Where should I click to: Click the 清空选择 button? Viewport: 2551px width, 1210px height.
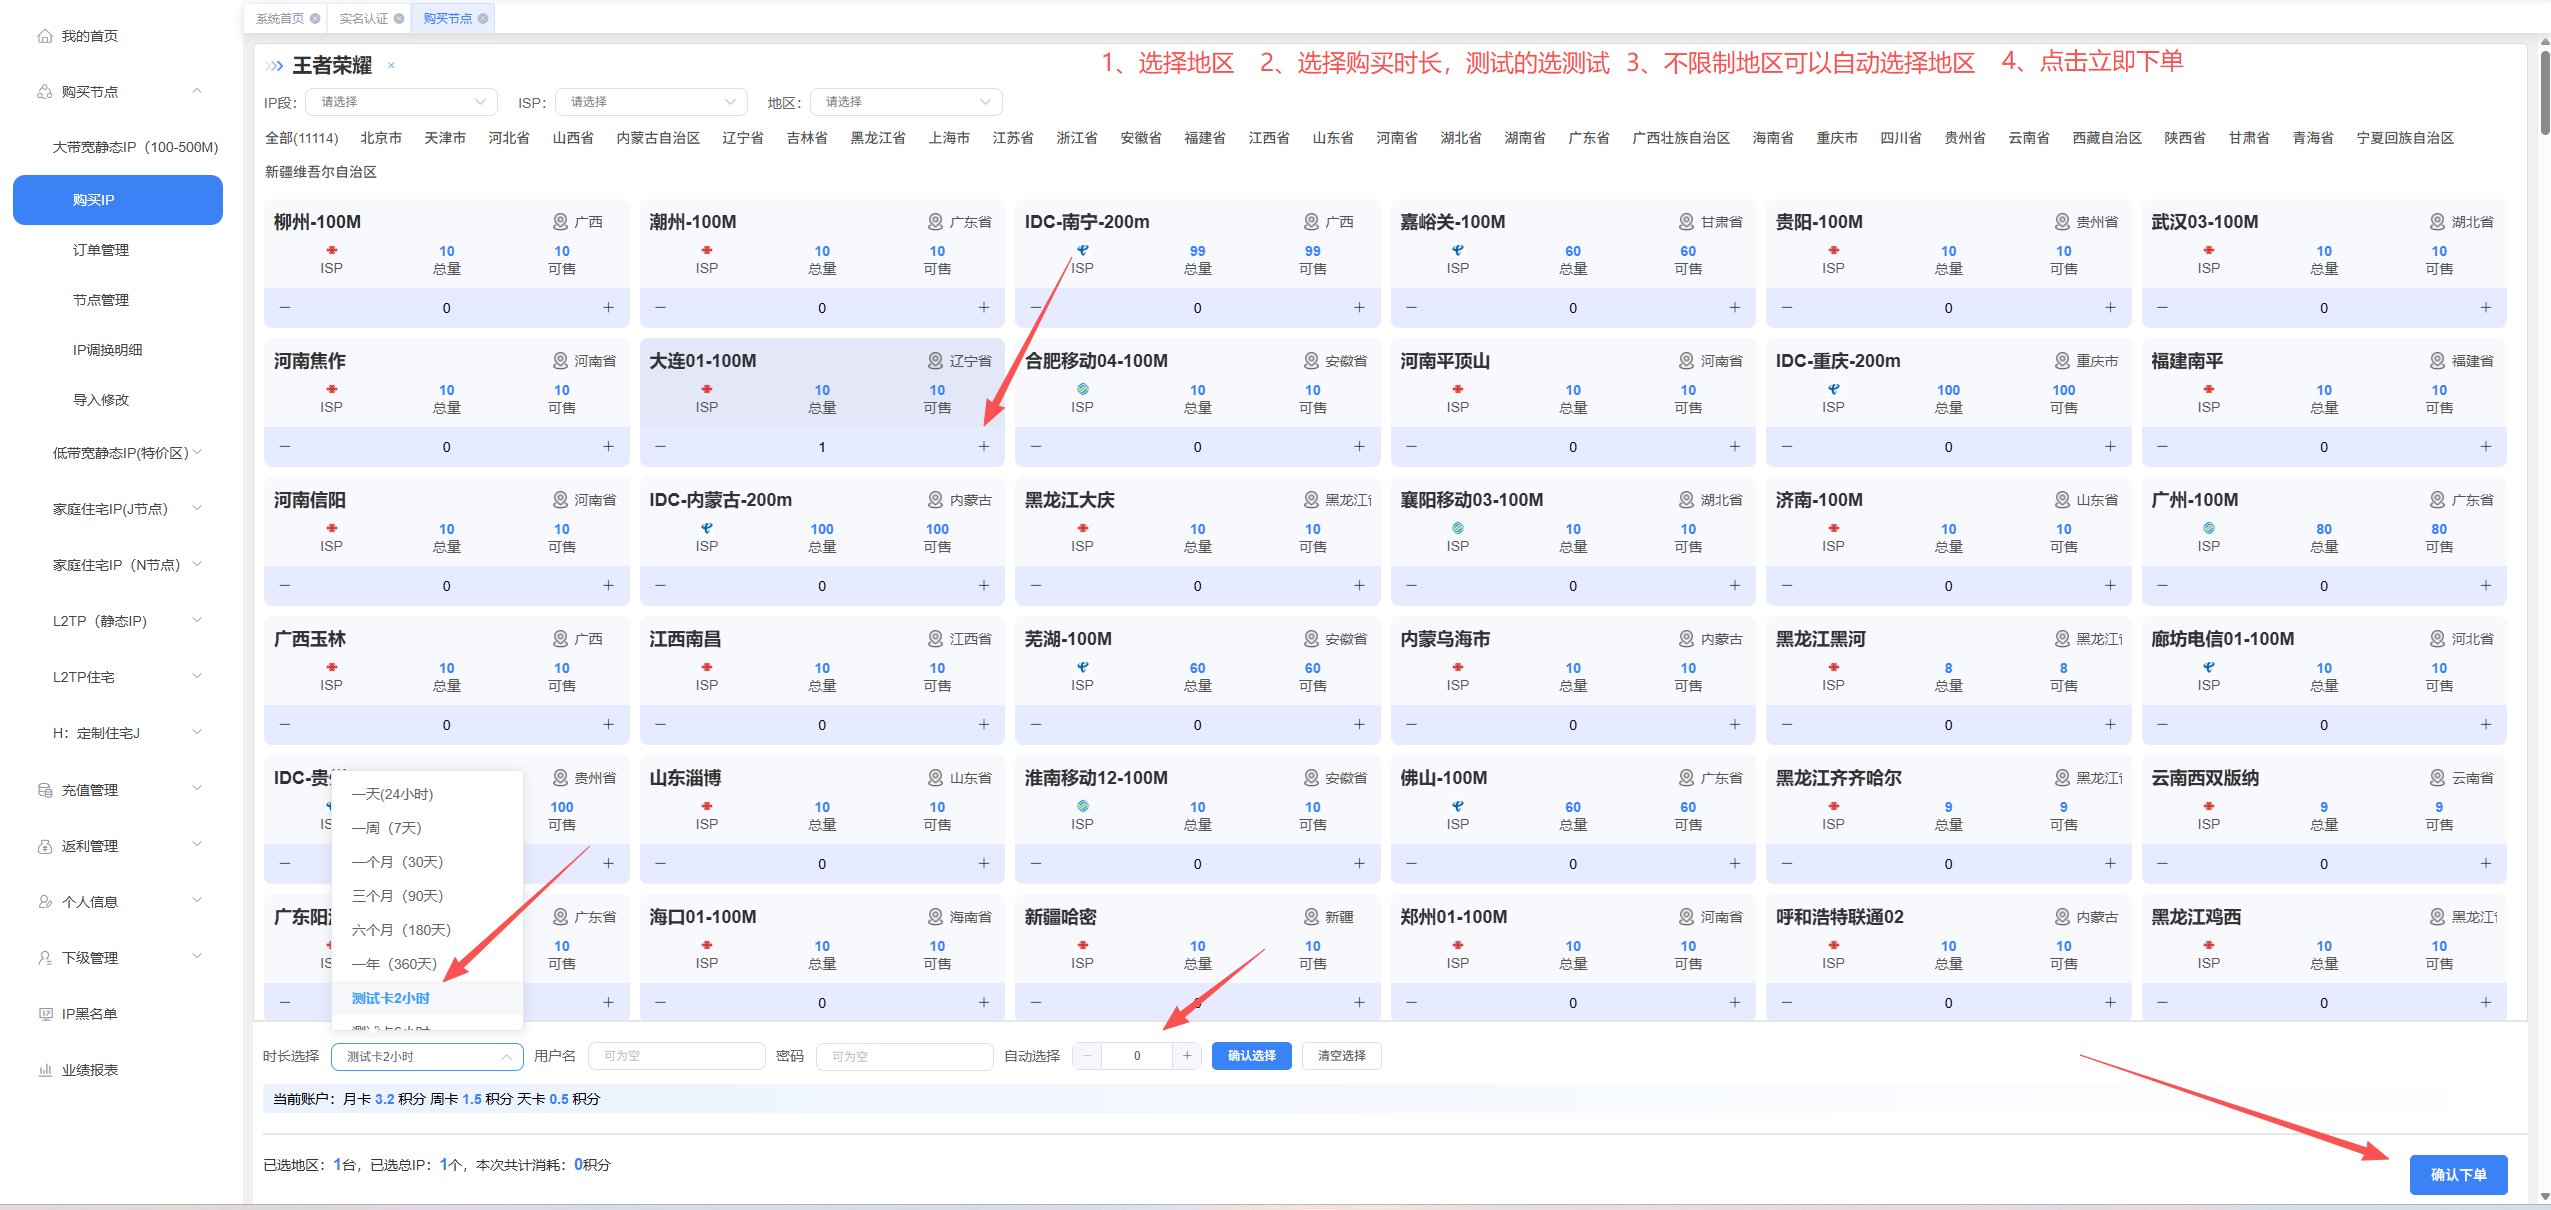1341,1056
